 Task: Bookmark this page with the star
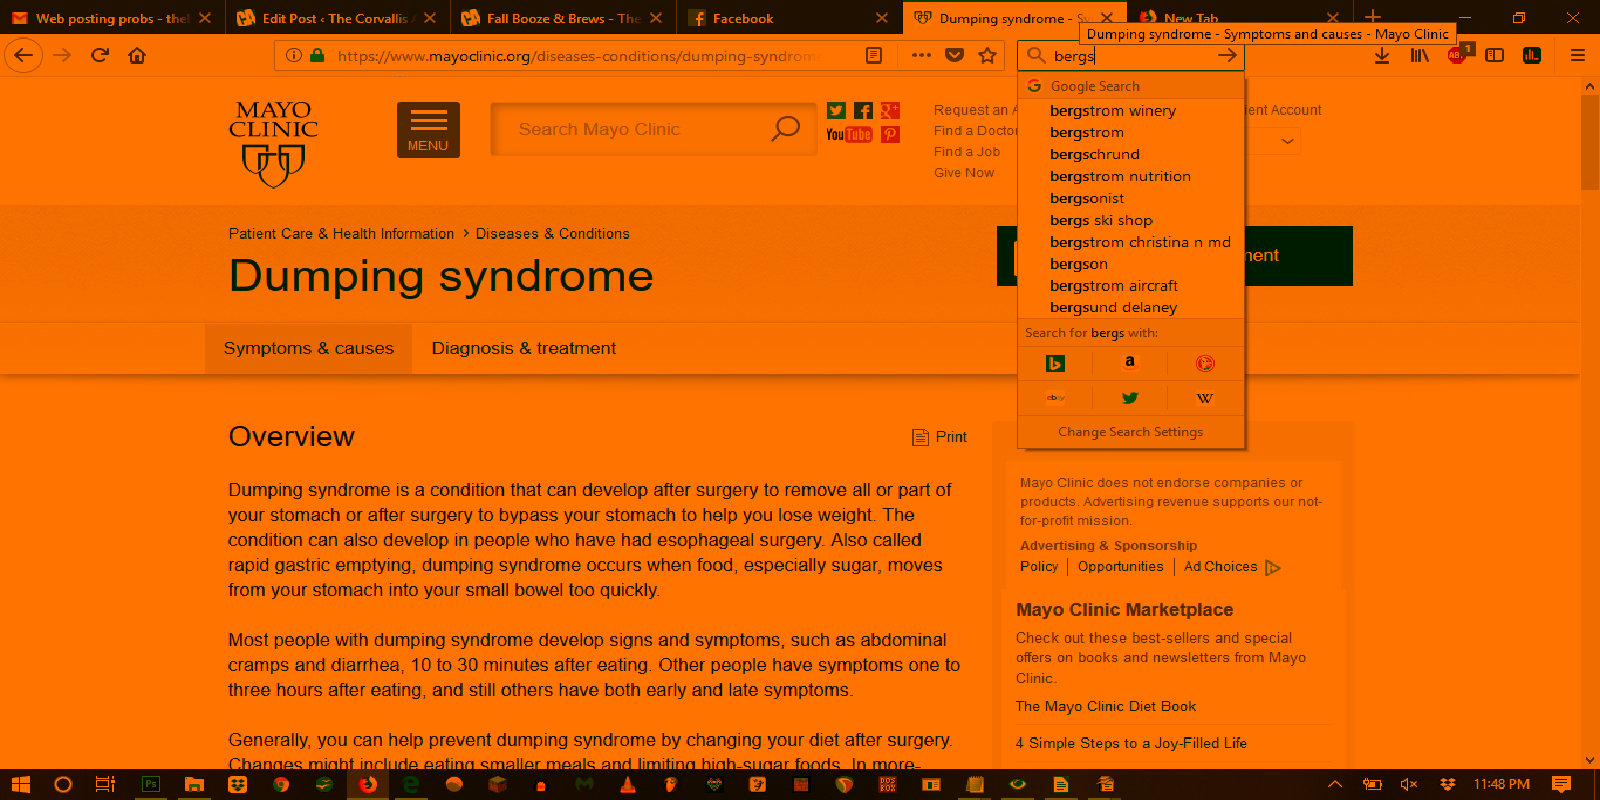click(x=987, y=56)
